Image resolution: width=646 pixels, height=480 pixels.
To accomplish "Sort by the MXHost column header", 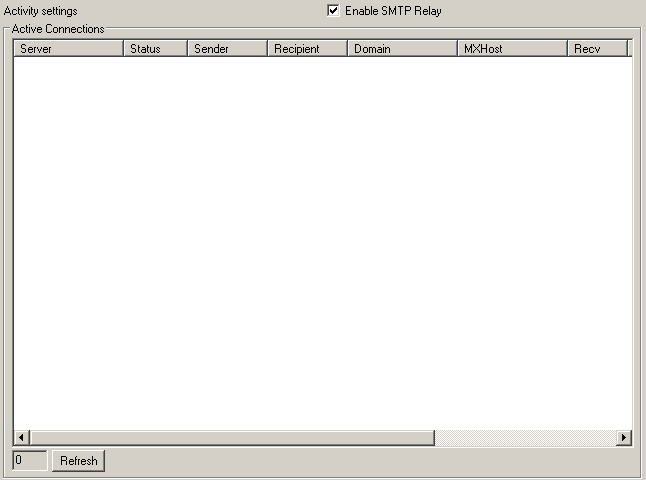I will 512,48.
